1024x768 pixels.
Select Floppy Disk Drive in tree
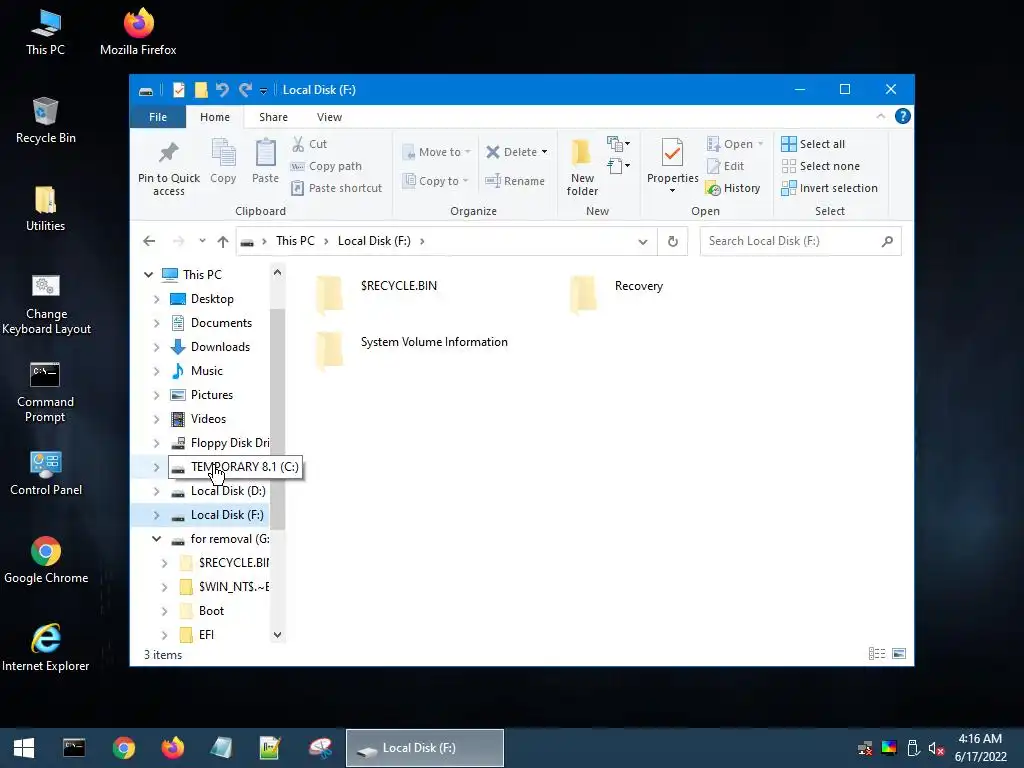[220, 443]
